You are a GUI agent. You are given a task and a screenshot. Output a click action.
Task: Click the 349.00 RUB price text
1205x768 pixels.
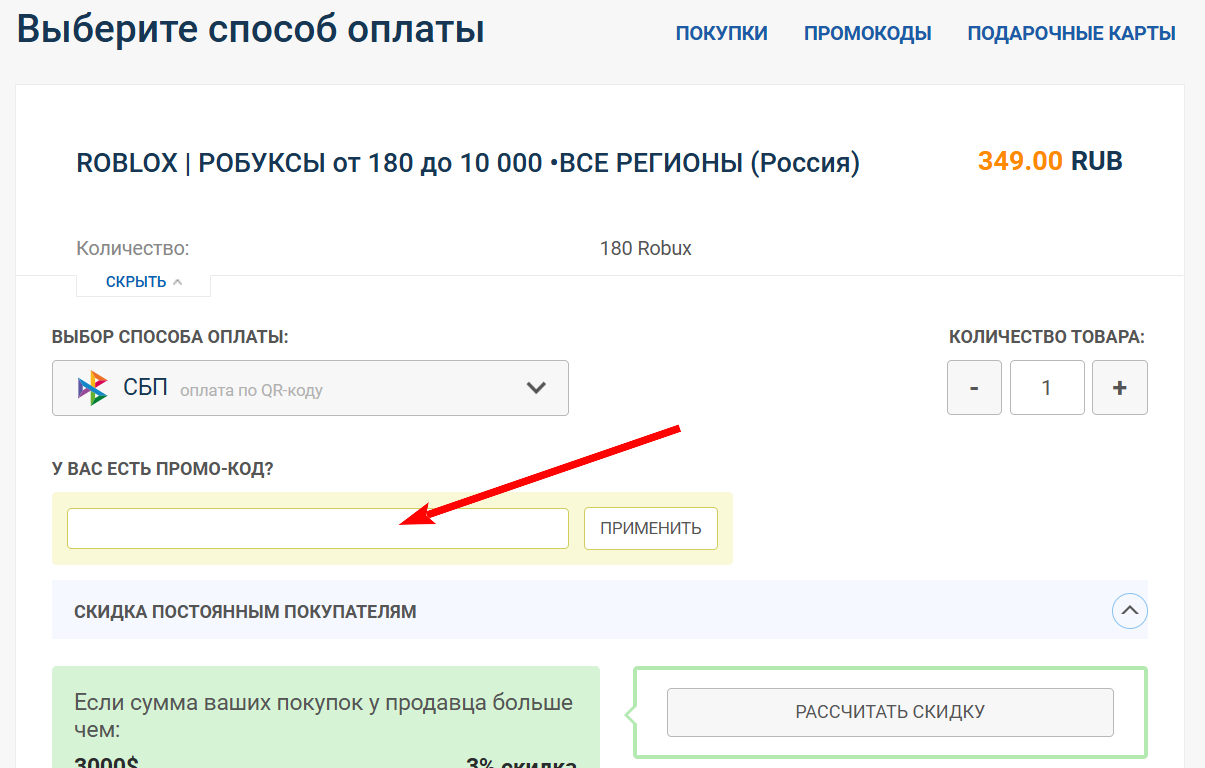[1049, 160]
